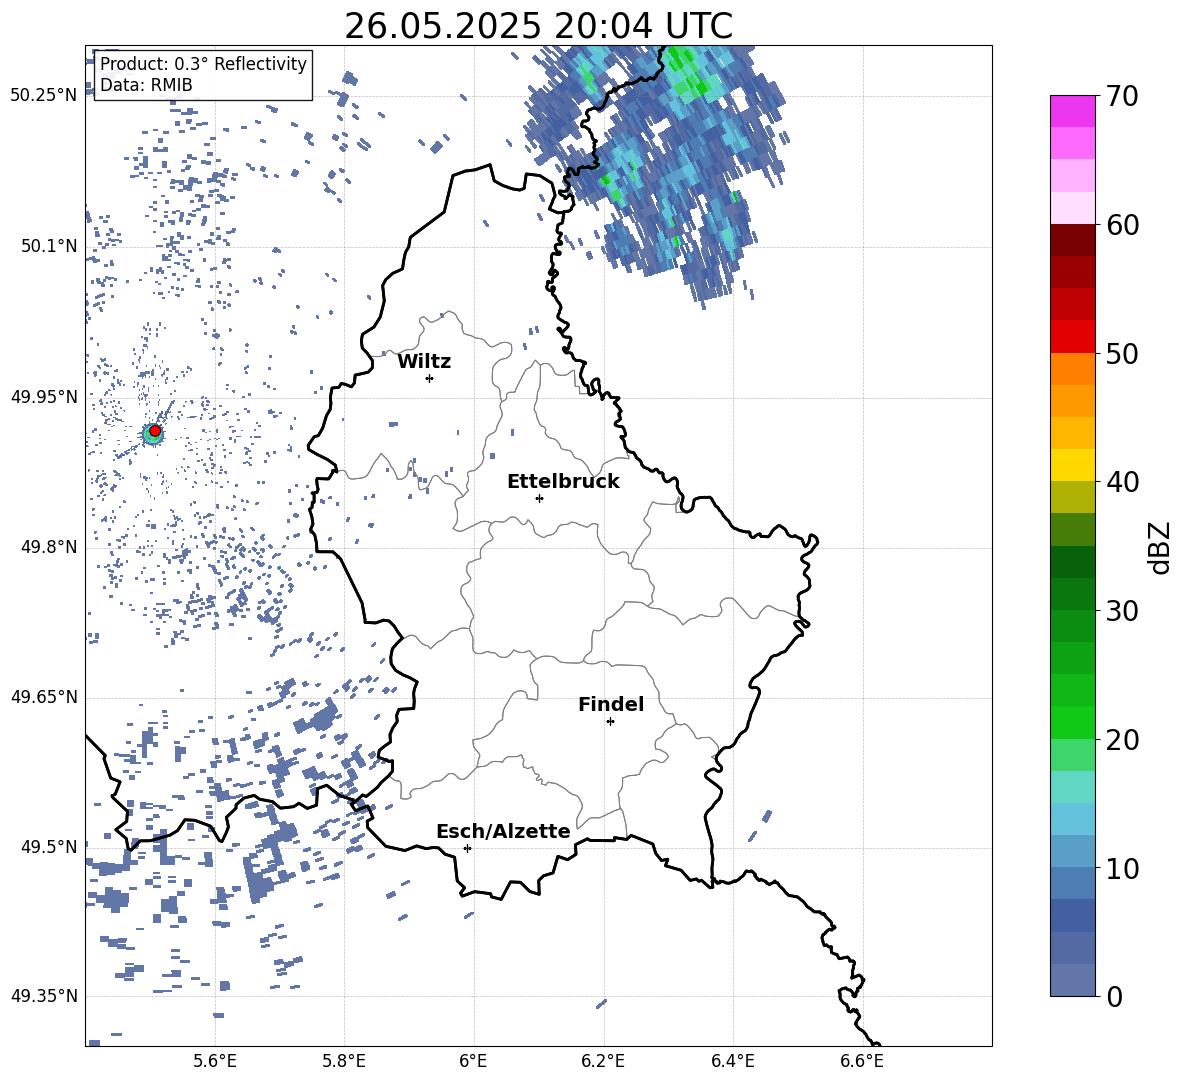Click the colorbar tick value 0
Viewport: 1184px width, 1081px height.
coord(1115,996)
